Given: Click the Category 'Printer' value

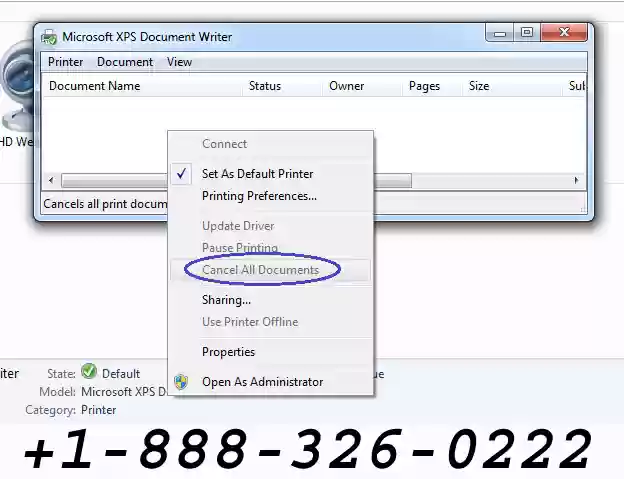Looking at the screenshot, I should tap(98, 410).
